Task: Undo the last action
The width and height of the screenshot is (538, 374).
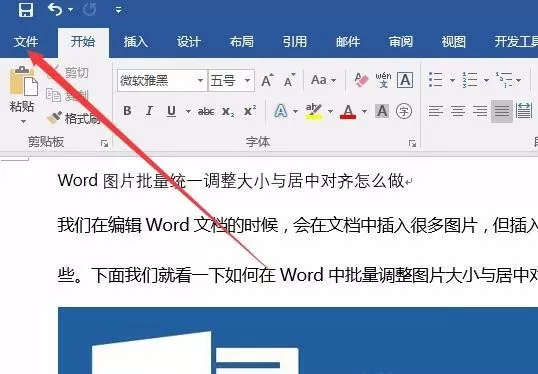Action: pyautogui.click(x=55, y=9)
